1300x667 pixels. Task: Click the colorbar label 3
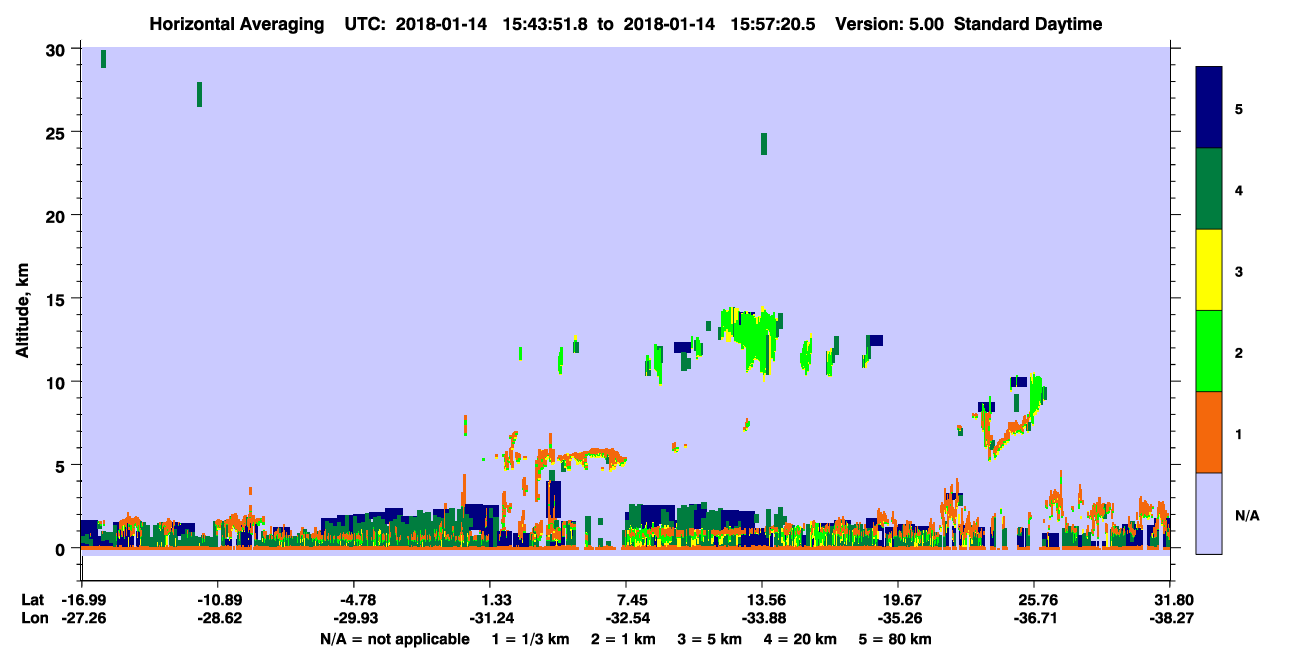(1239, 271)
